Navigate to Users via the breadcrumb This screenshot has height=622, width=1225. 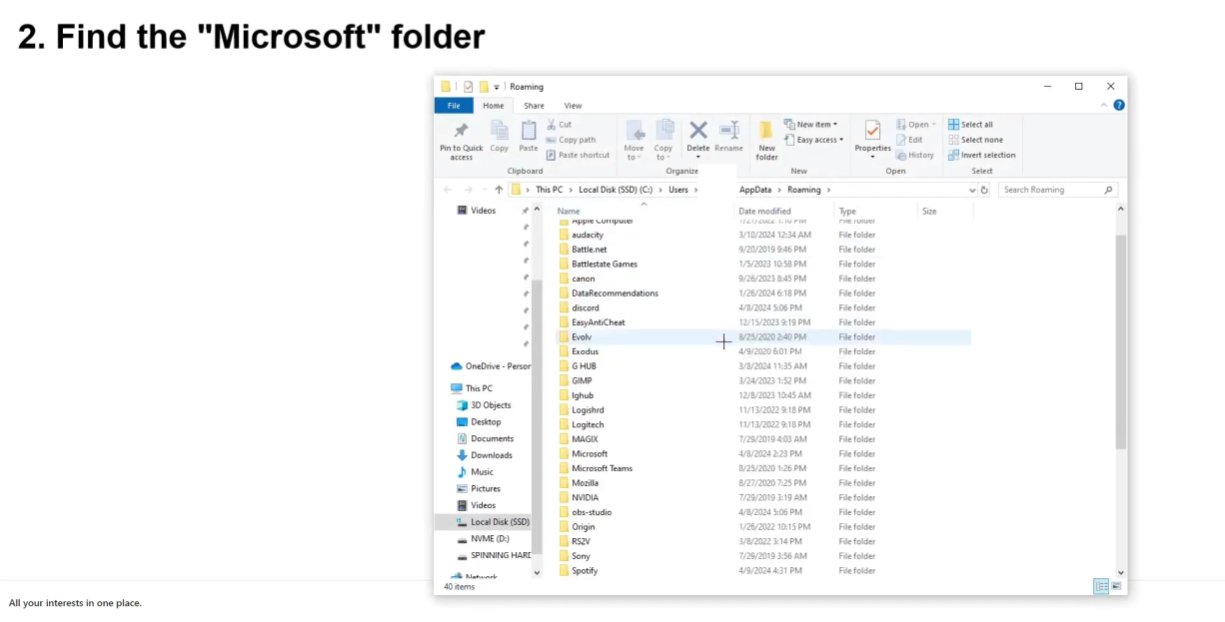(x=680, y=189)
